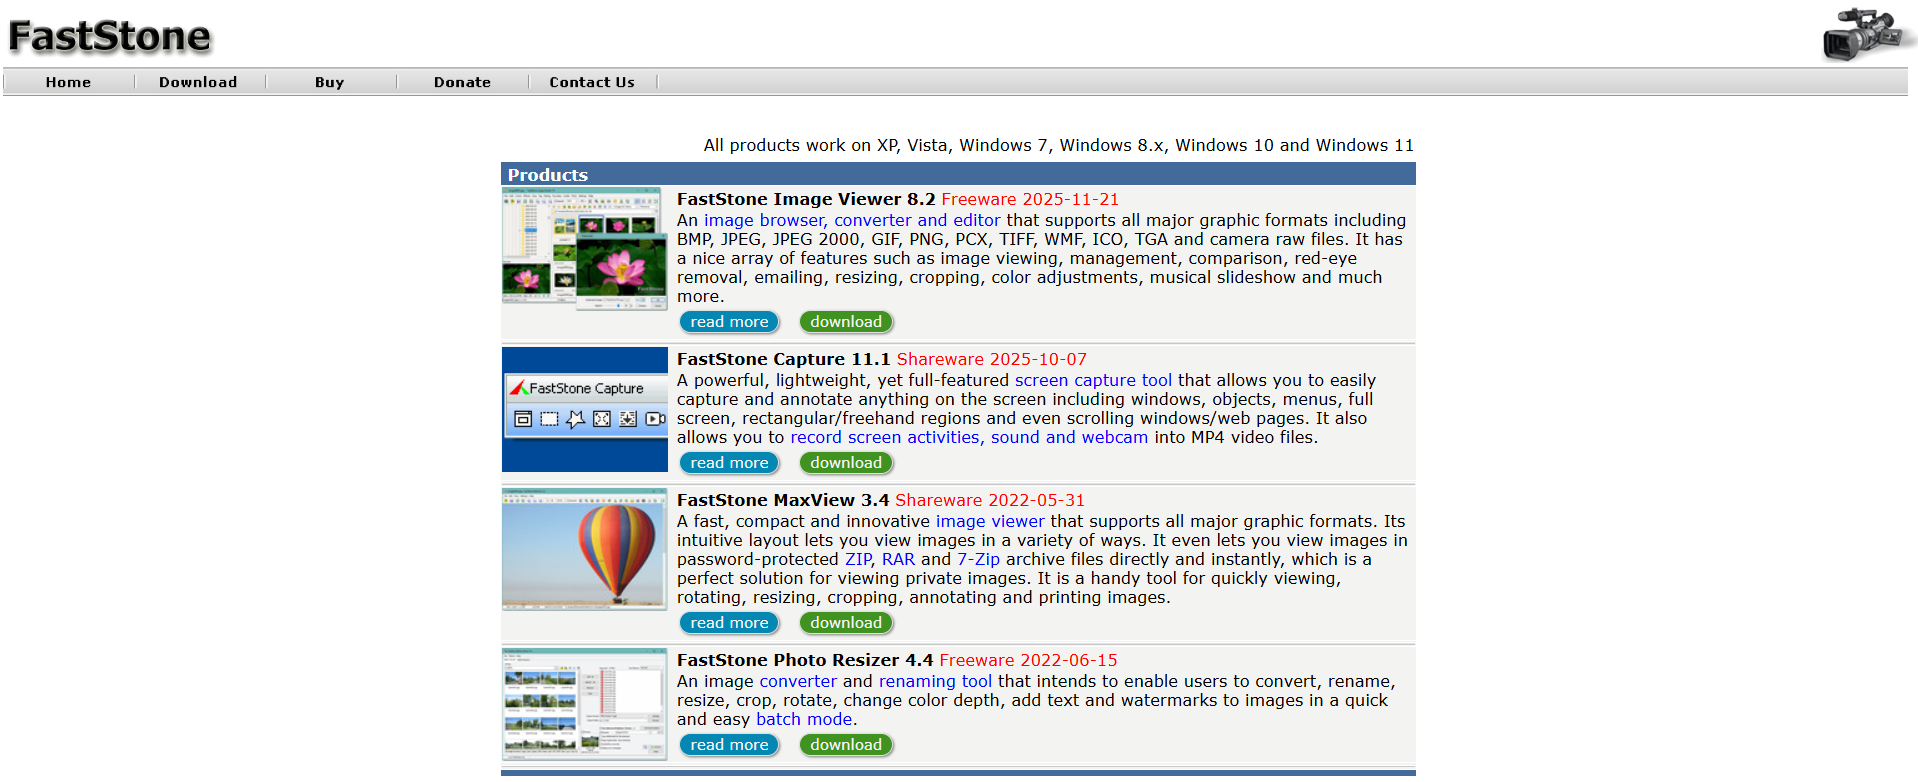Click the Photo Resizer screenshot thumbnail

pos(584,704)
